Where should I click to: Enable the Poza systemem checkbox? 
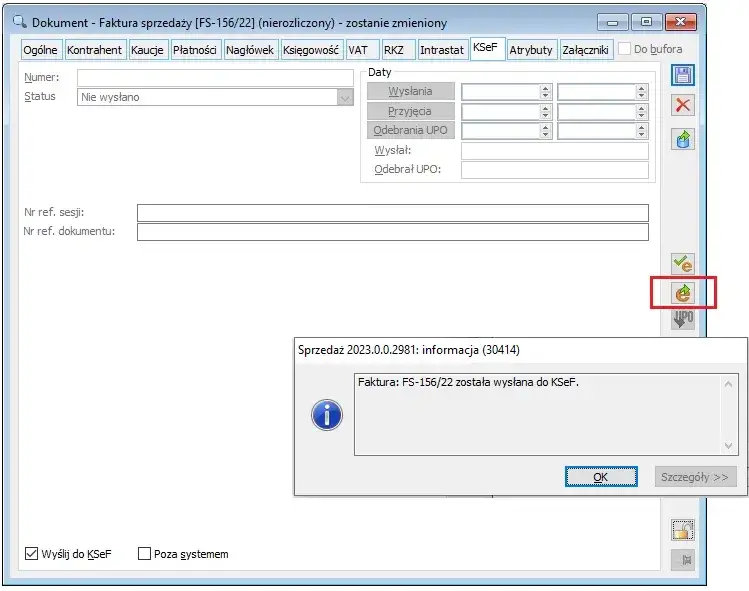pyautogui.click(x=144, y=554)
